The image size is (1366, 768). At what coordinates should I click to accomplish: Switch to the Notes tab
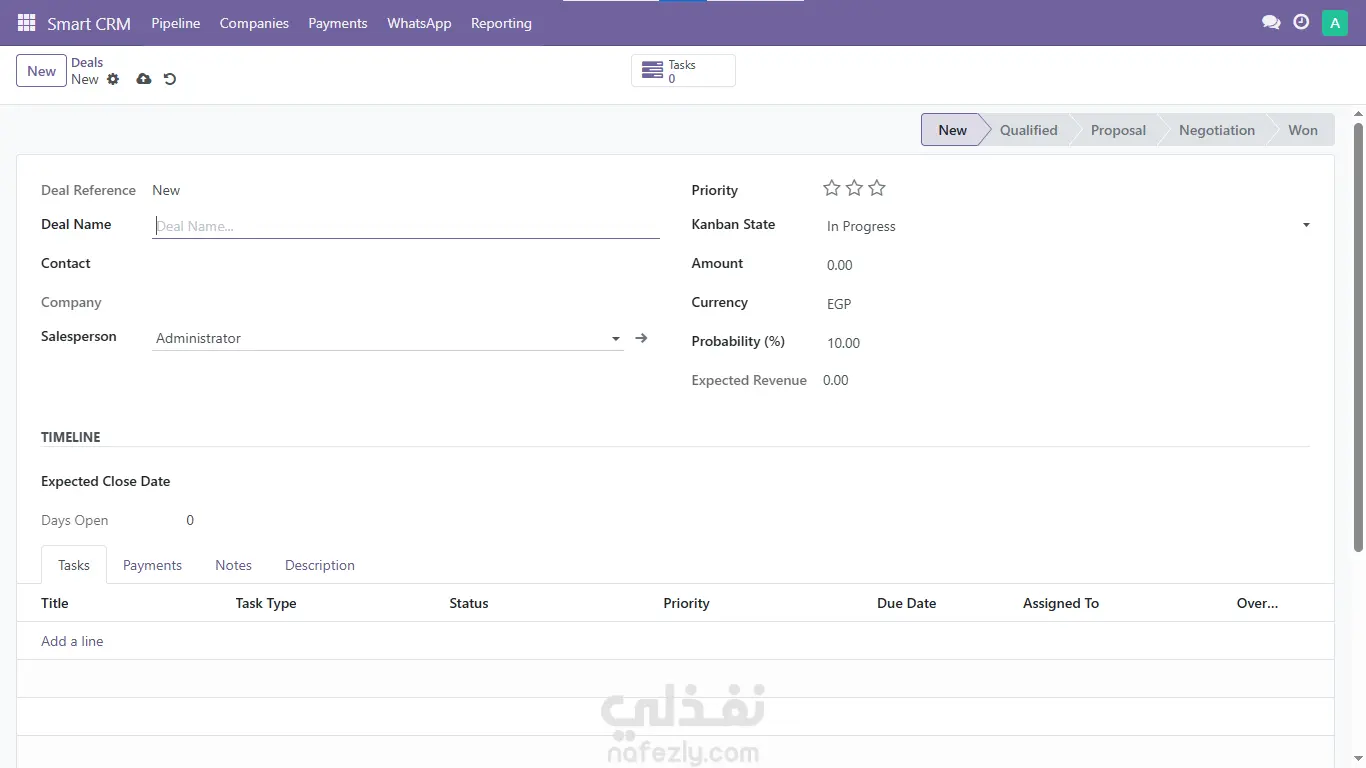233,565
